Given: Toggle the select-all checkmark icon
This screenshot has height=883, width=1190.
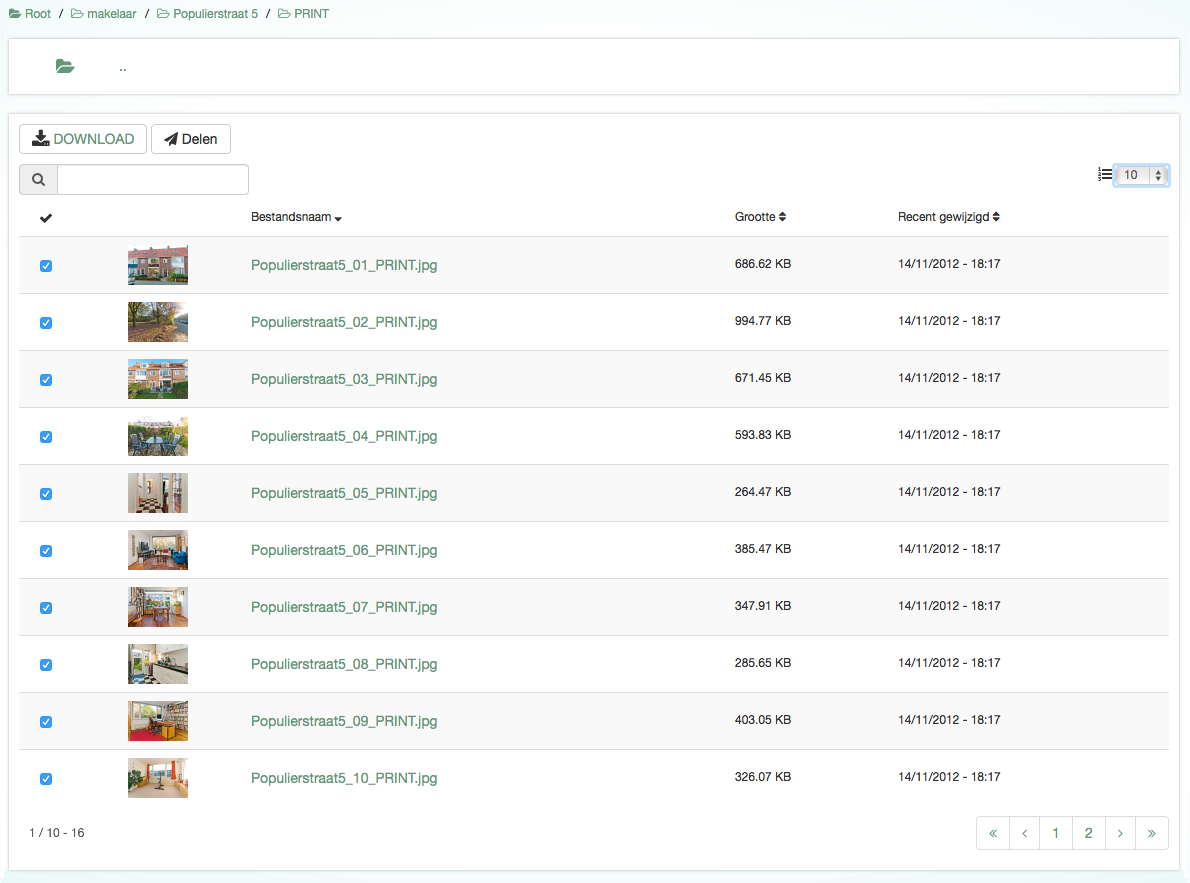Looking at the screenshot, I should 45,218.
